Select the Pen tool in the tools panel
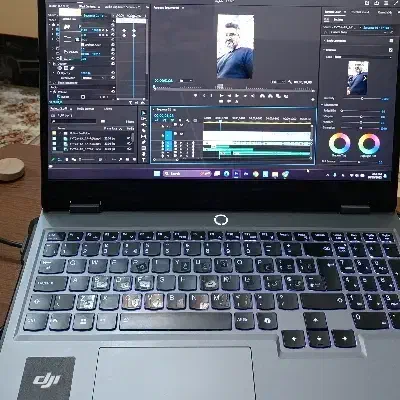Screen dimensions: 400x400 coord(143,142)
